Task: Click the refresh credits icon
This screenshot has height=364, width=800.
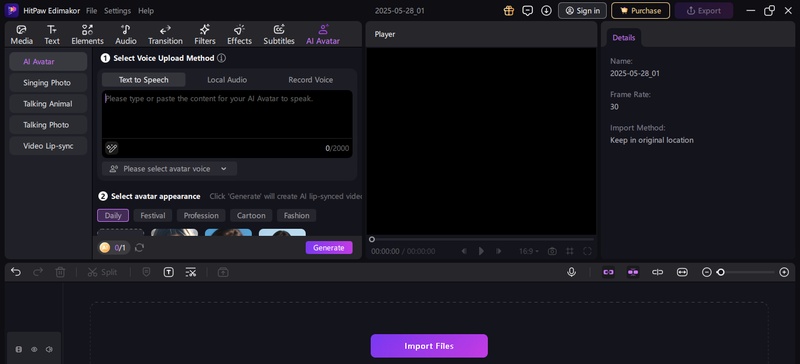Action: click(x=139, y=248)
